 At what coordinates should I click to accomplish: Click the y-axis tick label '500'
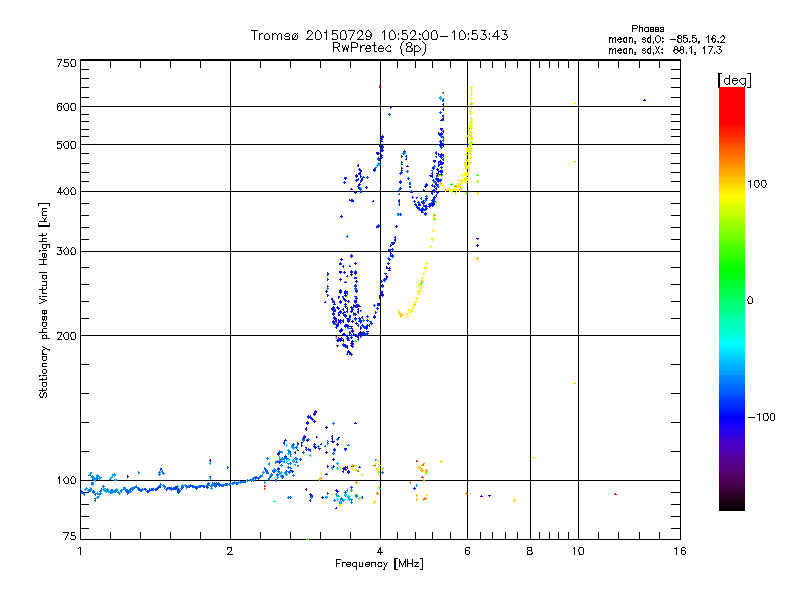[x=66, y=145]
